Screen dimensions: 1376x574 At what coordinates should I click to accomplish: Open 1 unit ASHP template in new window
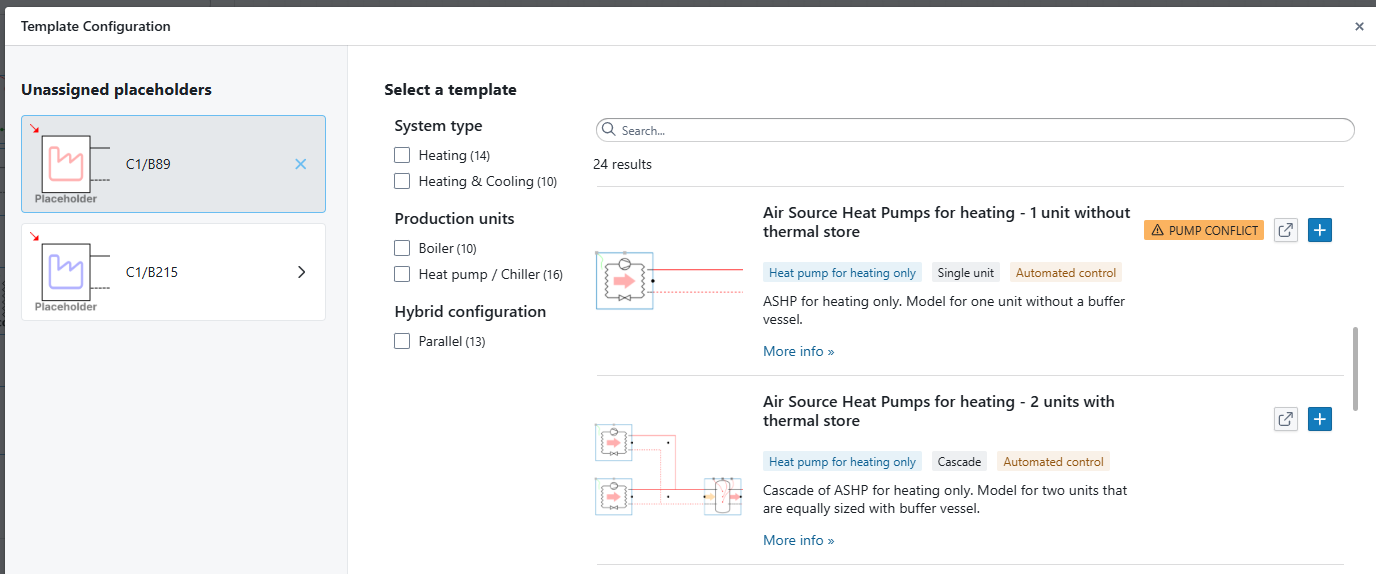point(1286,231)
